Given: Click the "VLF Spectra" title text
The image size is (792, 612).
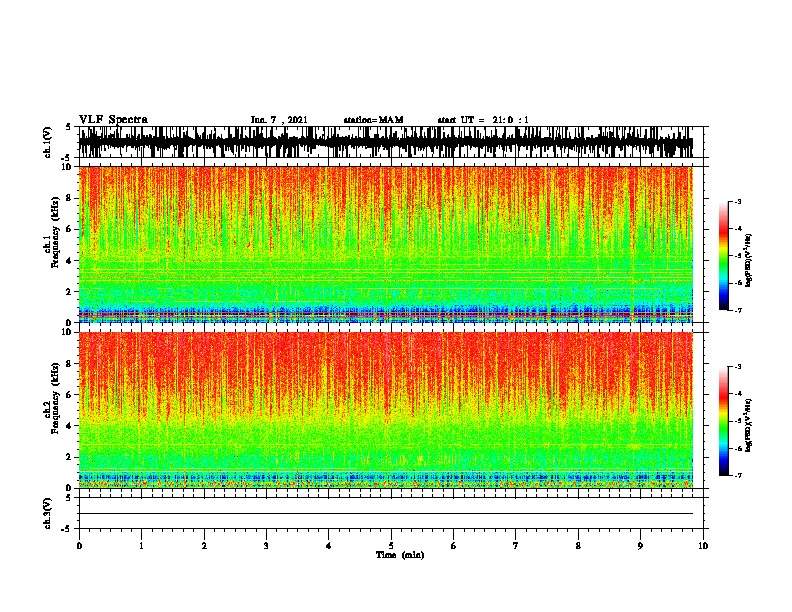Looking at the screenshot, I should click(113, 120).
